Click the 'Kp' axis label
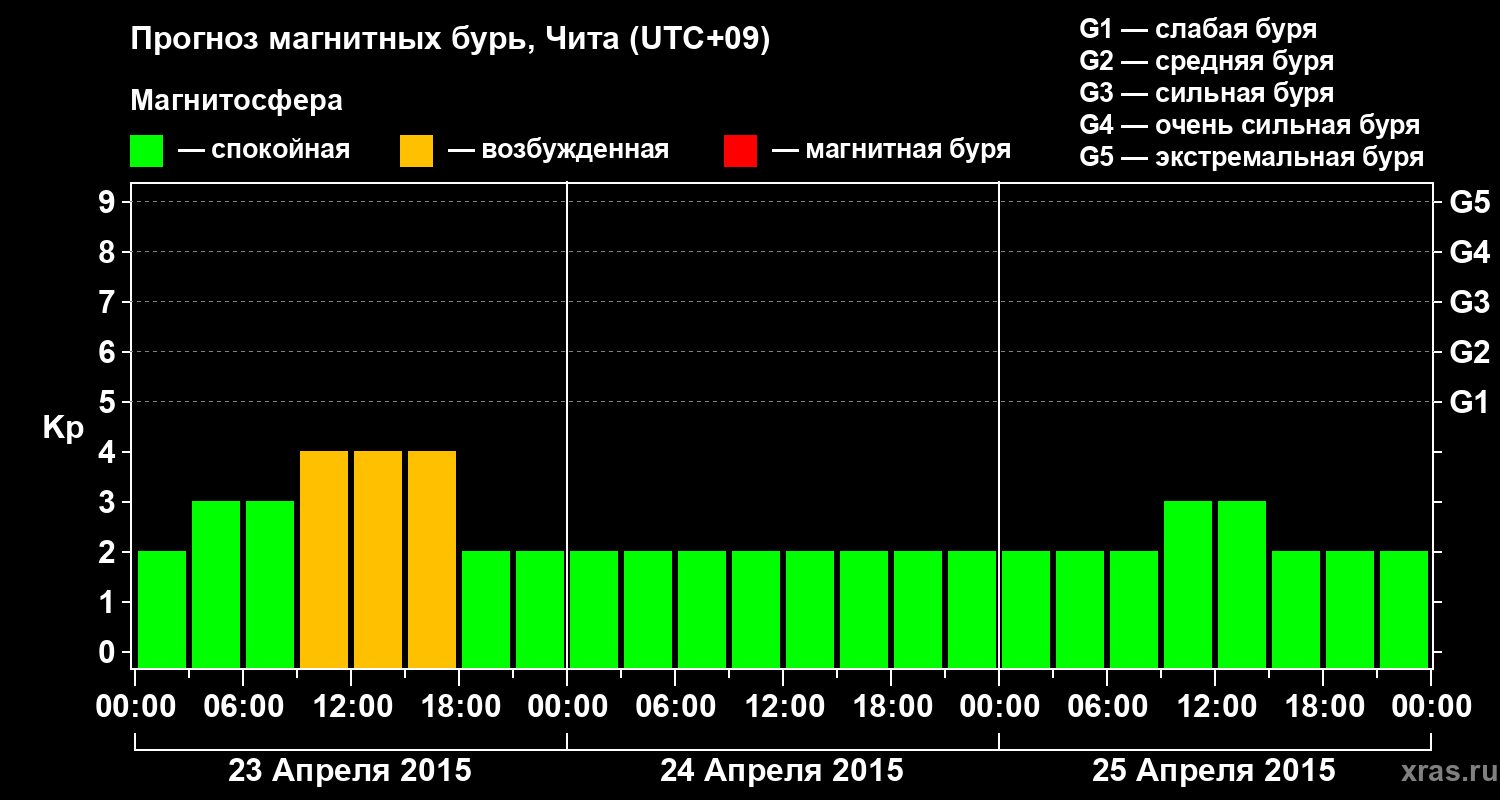 [63, 428]
